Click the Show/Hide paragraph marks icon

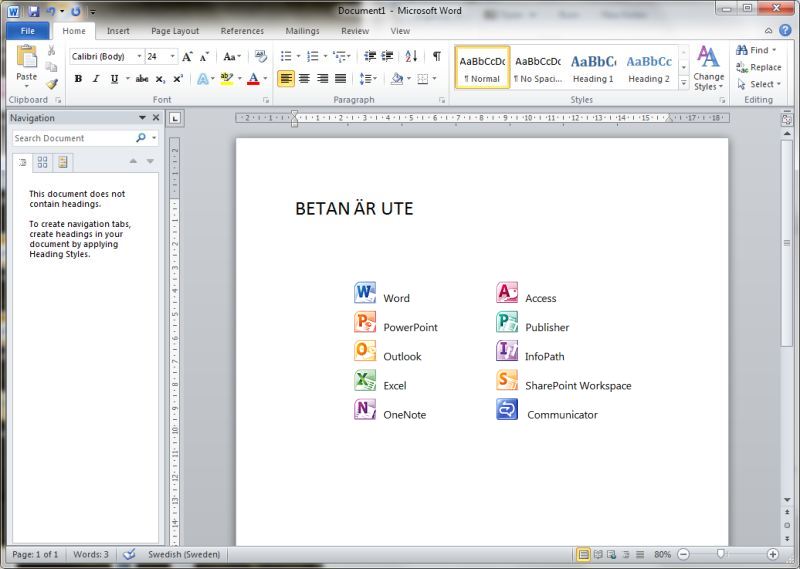coord(436,57)
